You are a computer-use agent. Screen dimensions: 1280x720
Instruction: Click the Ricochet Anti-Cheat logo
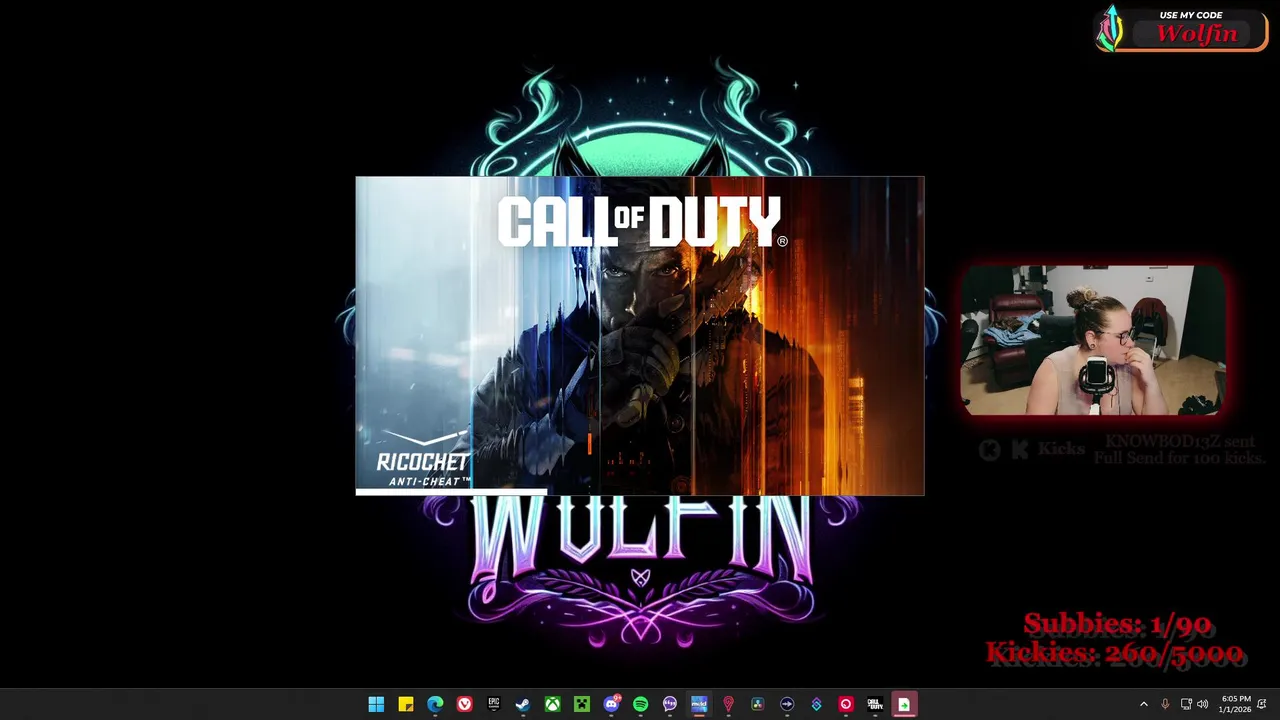pyautogui.click(x=423, y=458)
